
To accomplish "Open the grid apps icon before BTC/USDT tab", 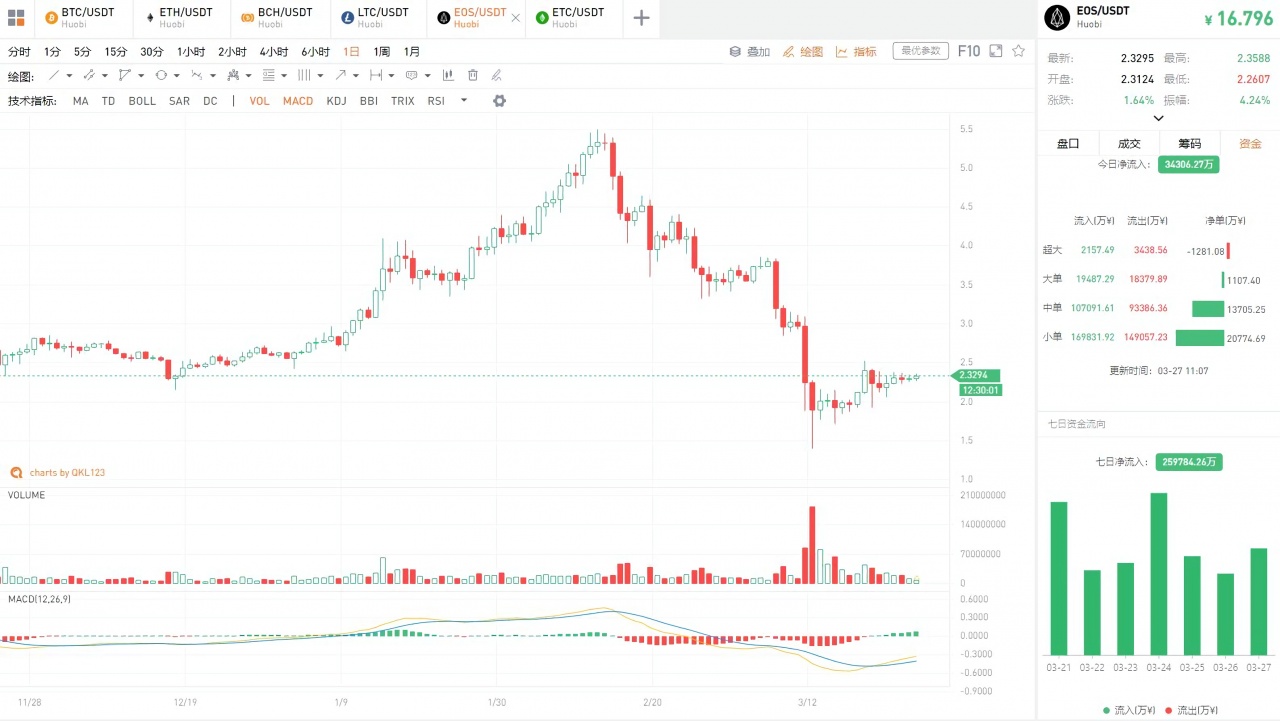I will click(x=16, y=17).
